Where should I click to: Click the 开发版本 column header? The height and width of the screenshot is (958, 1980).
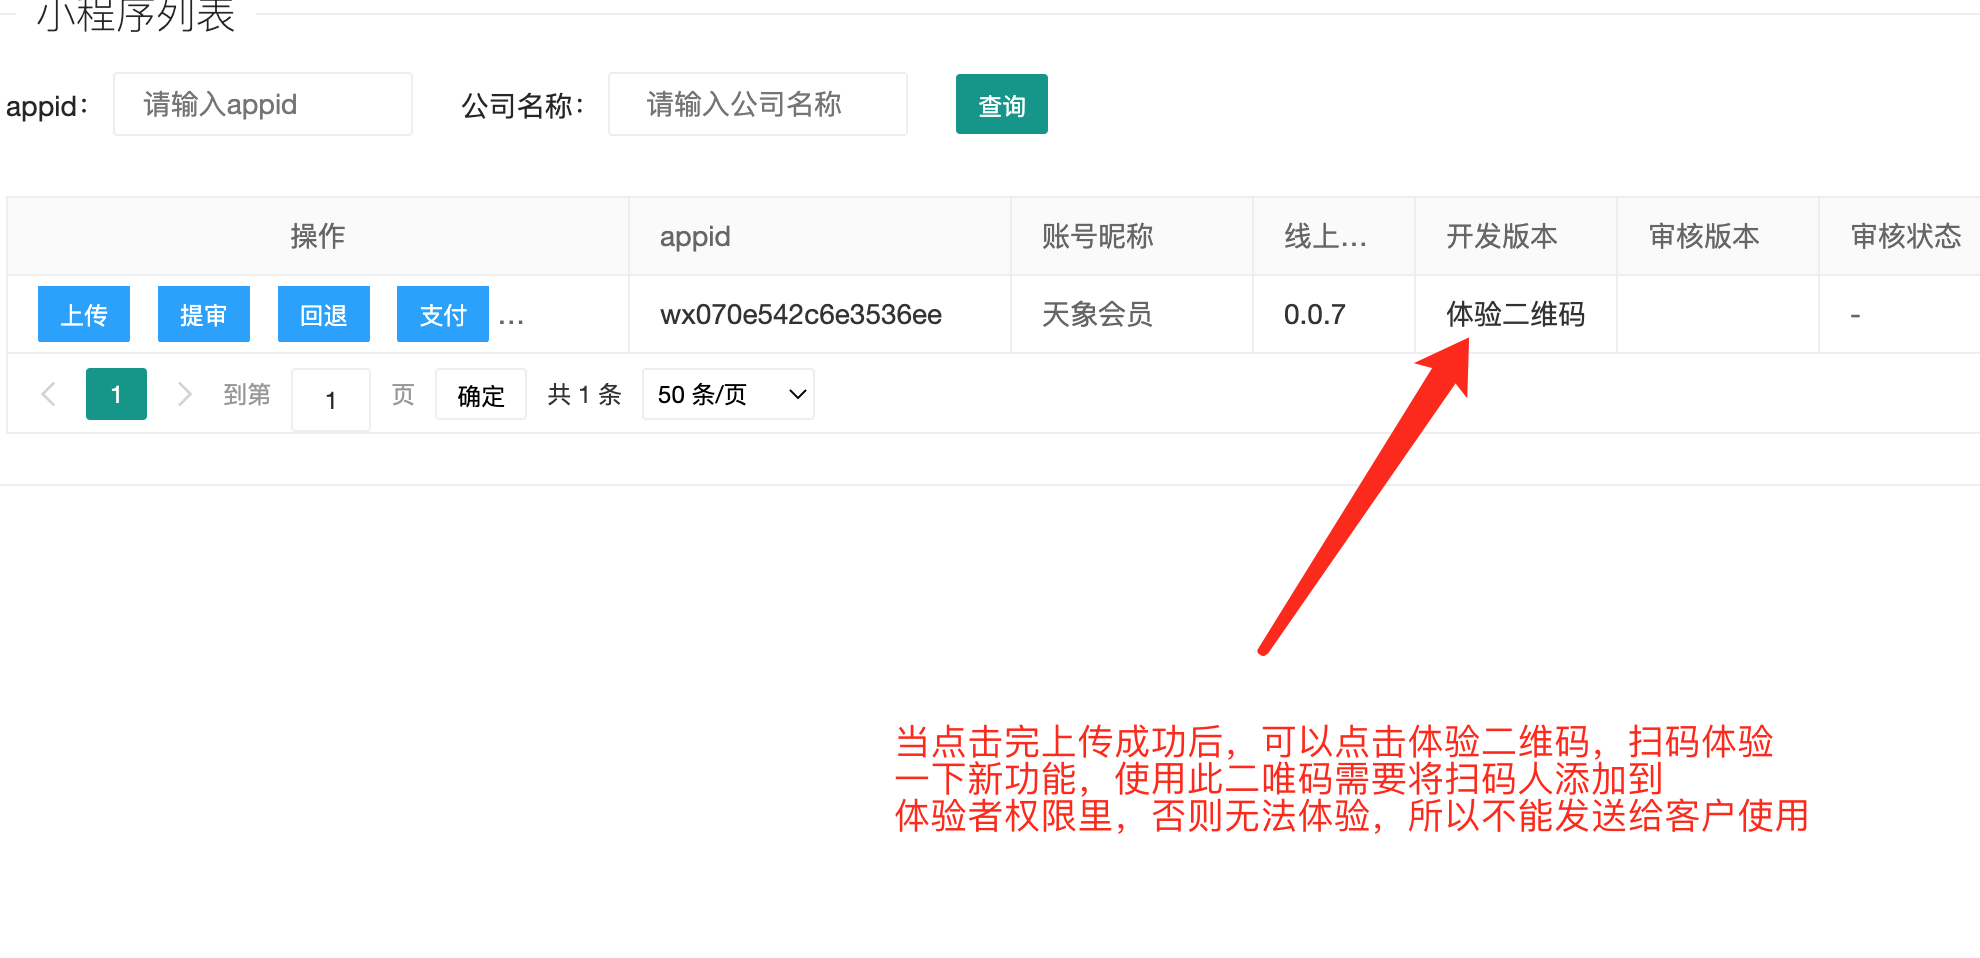(x=1501, y=236)
